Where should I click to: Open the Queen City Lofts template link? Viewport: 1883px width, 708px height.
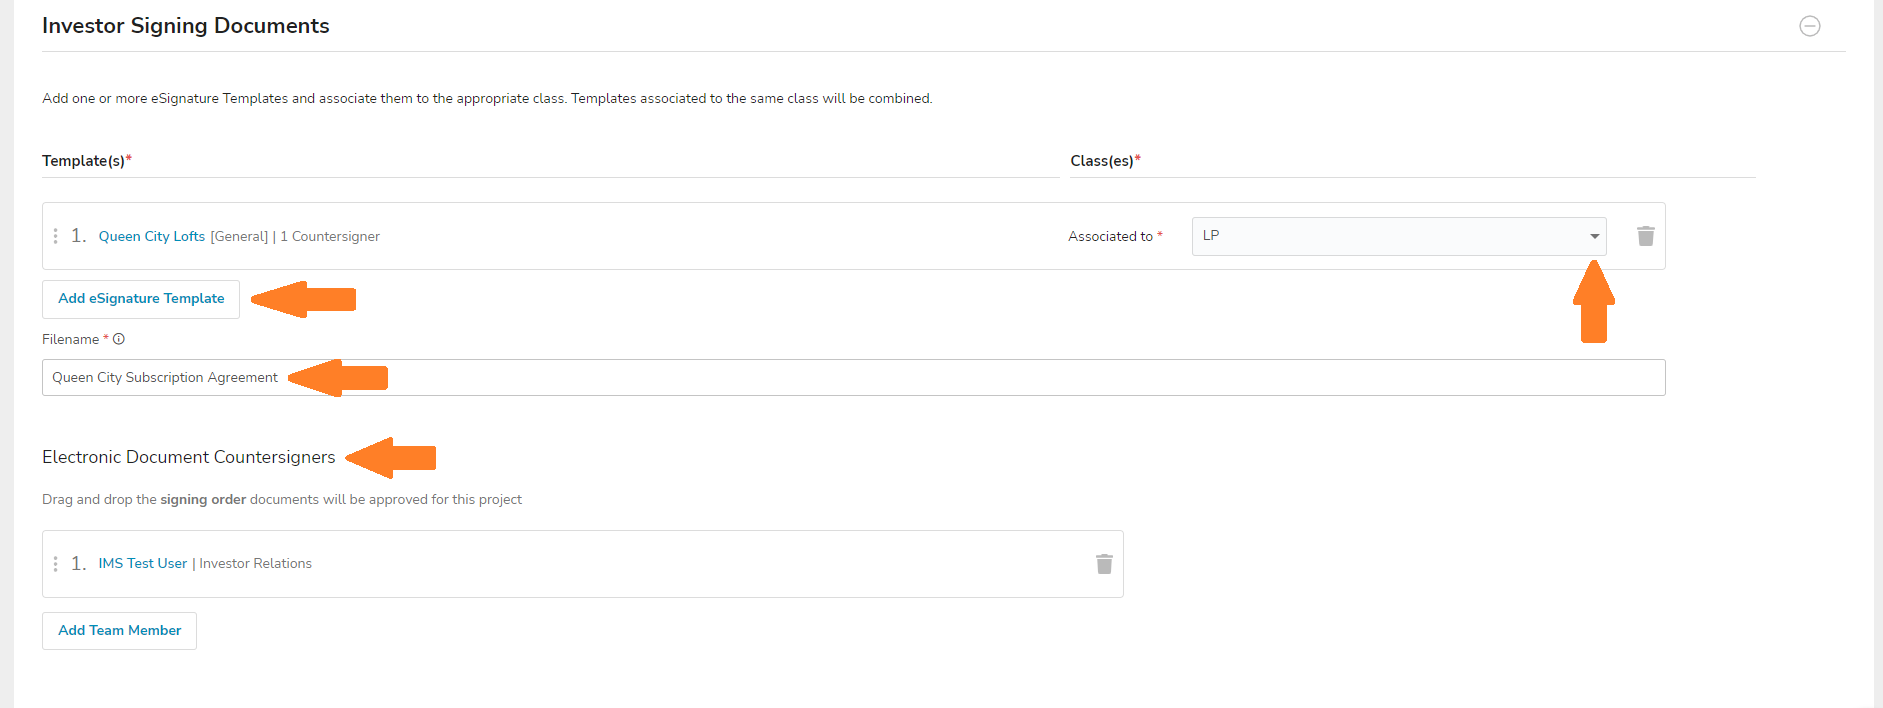pyautogui.click(x=151, y=237)
